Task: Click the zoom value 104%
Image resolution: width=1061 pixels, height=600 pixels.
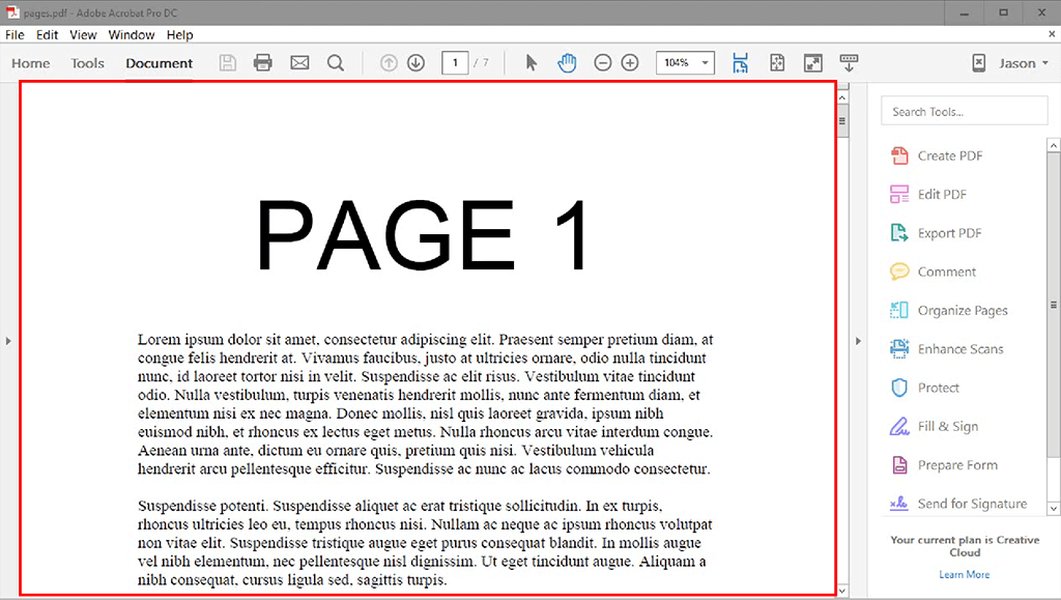Action: click(676, 63)
